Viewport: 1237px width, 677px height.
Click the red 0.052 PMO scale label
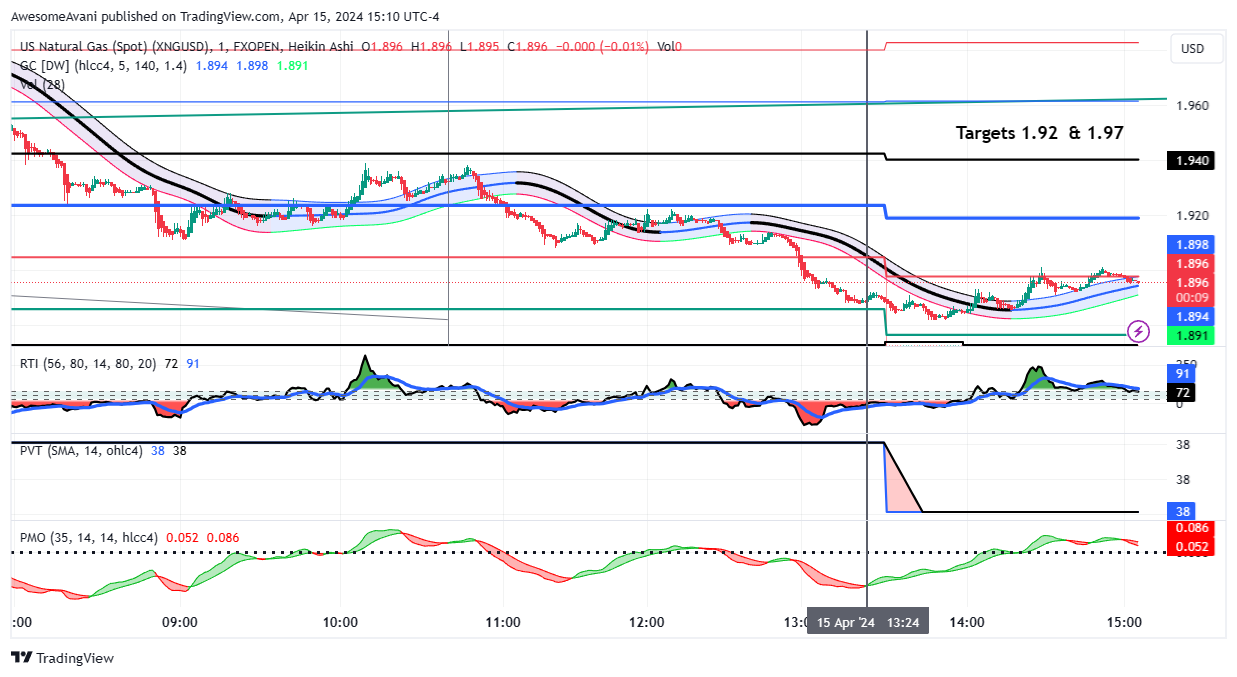1191,546
